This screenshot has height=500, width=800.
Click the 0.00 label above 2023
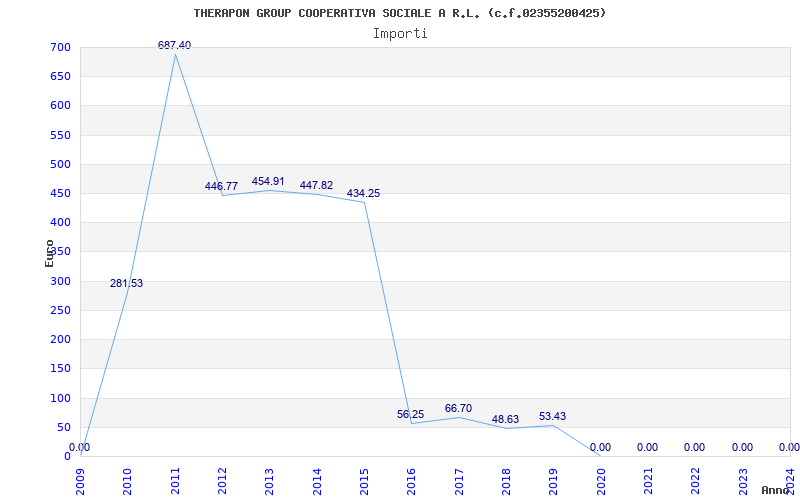pos(742,447)
